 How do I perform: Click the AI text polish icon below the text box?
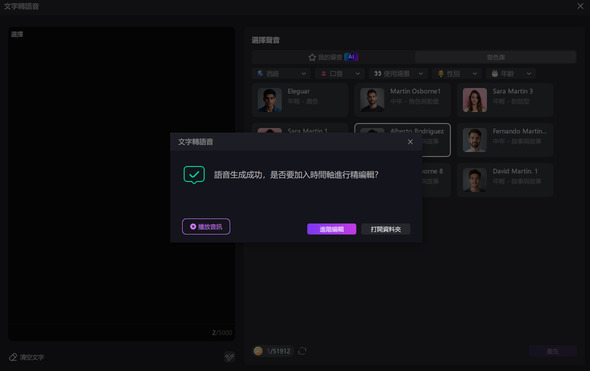click(x=229, y=357)
